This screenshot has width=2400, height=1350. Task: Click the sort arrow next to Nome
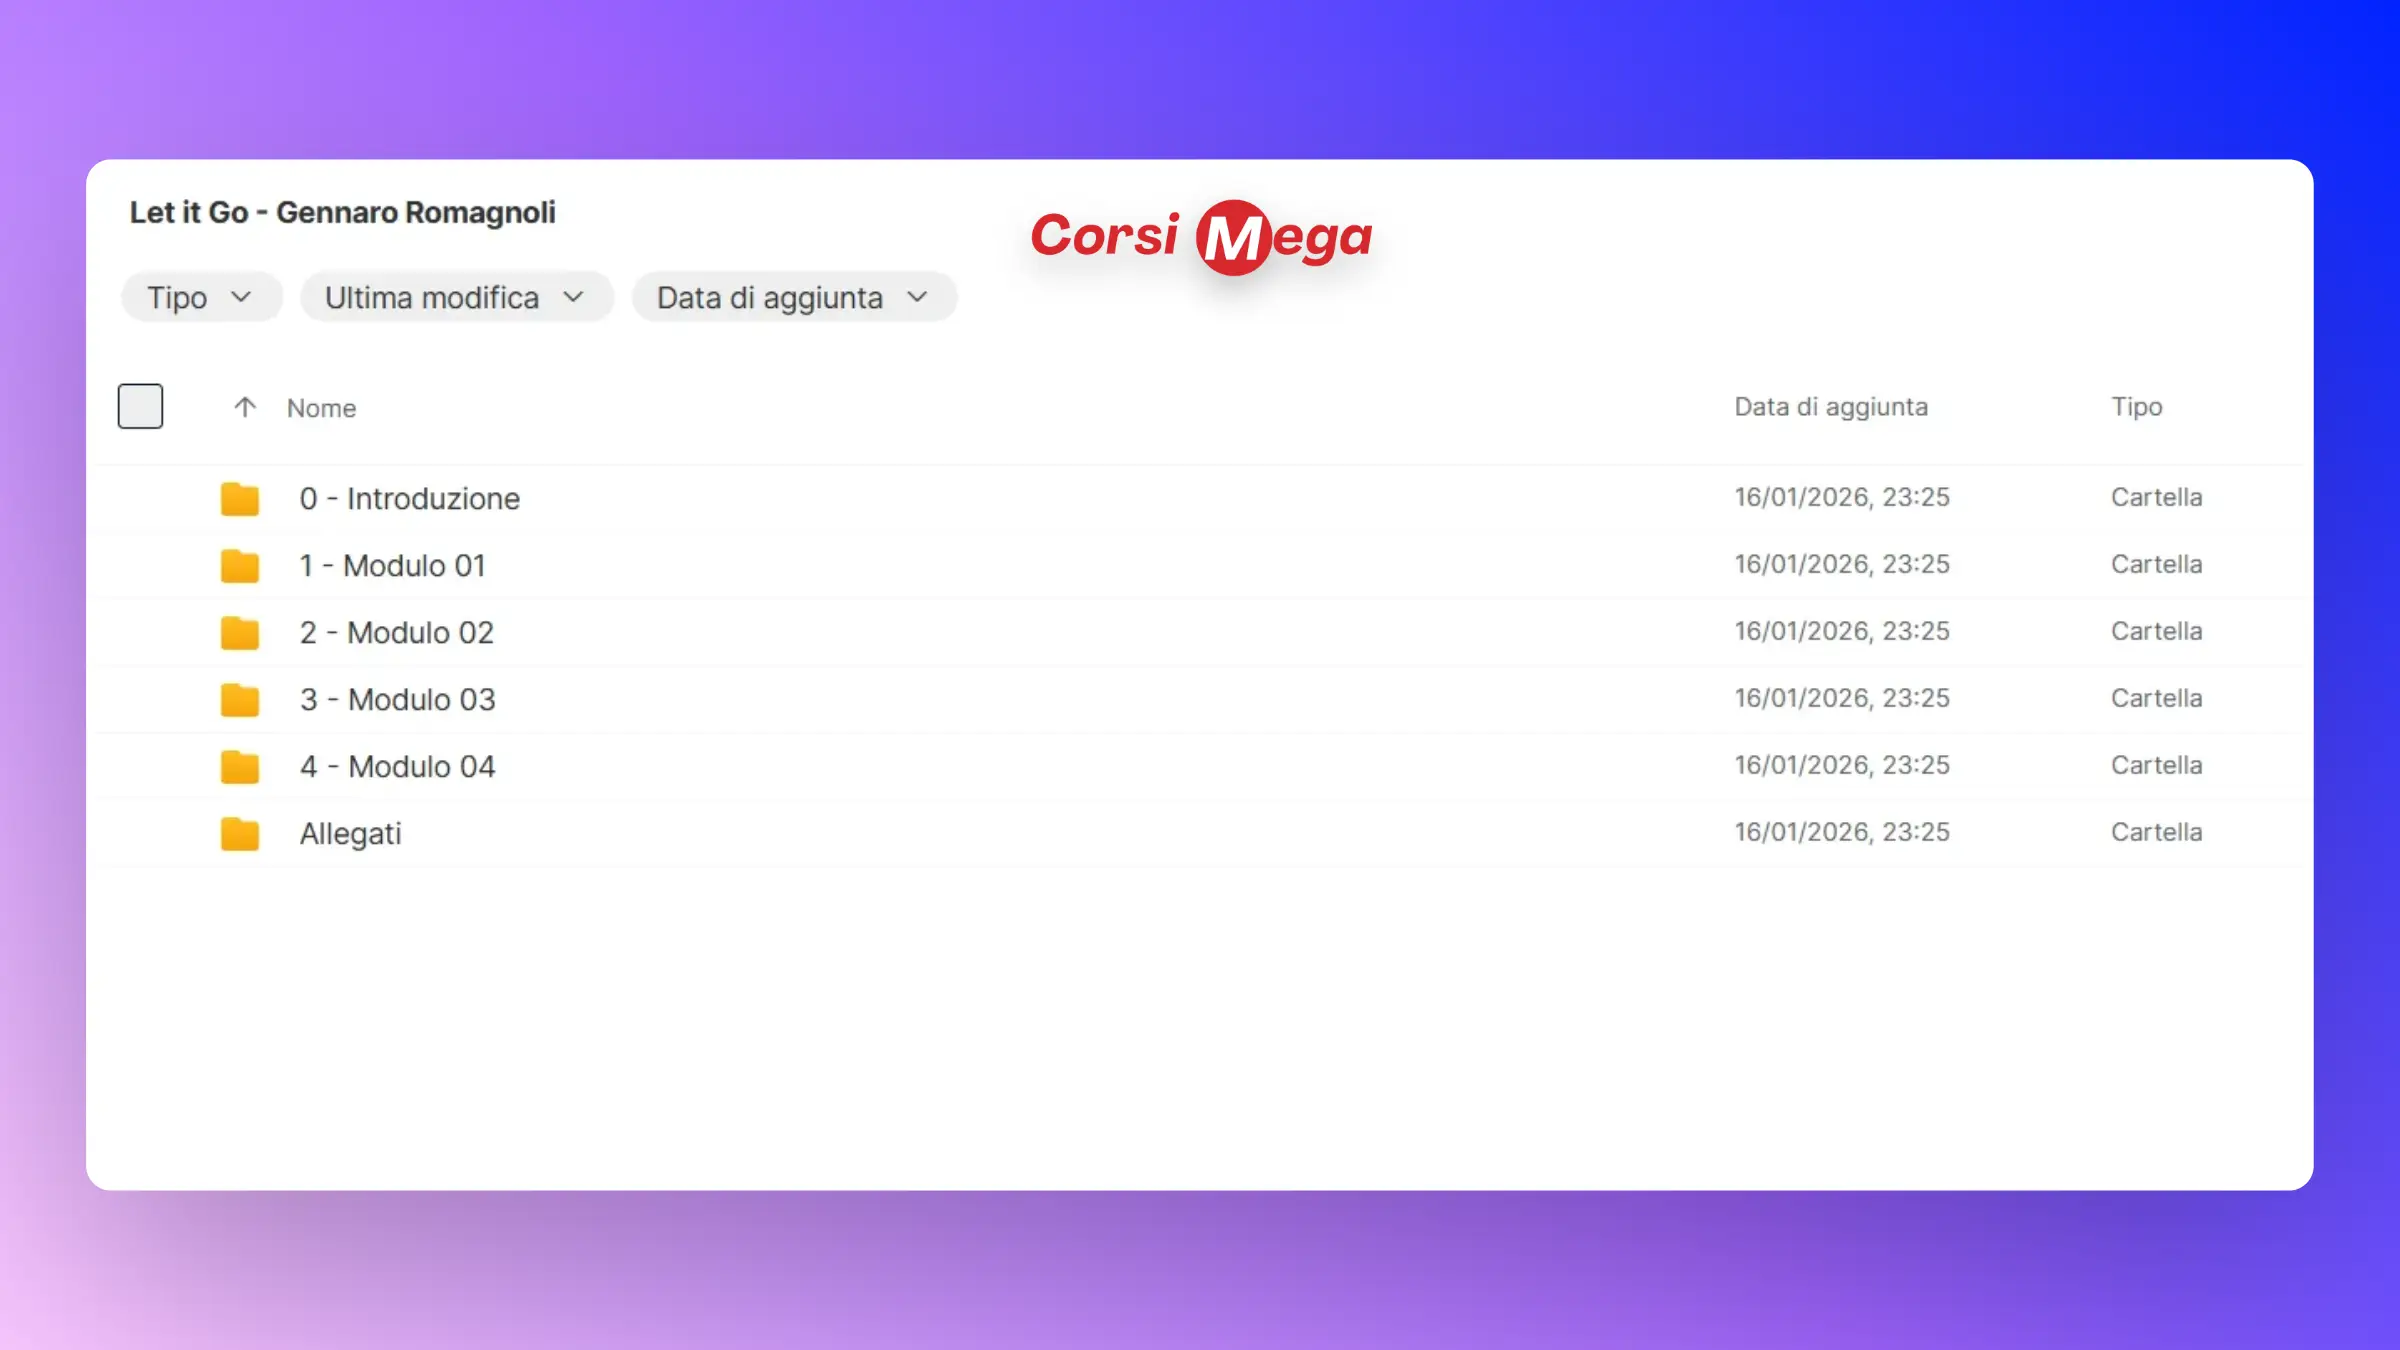click(x=245, y=407)
